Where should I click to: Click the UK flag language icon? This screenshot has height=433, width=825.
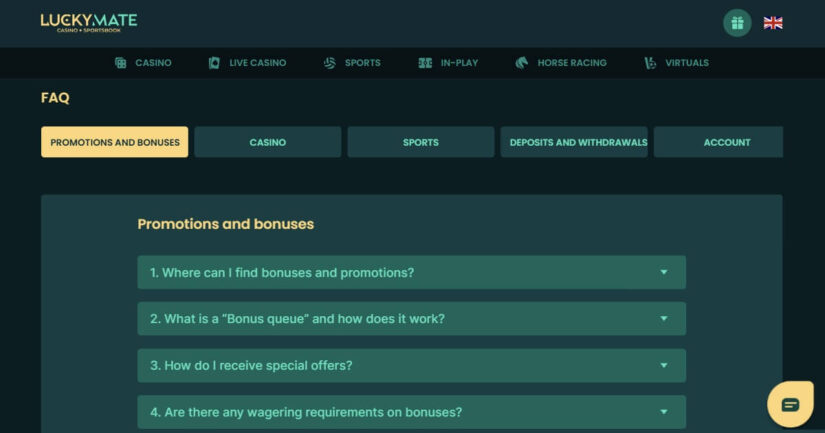point(773,22)
